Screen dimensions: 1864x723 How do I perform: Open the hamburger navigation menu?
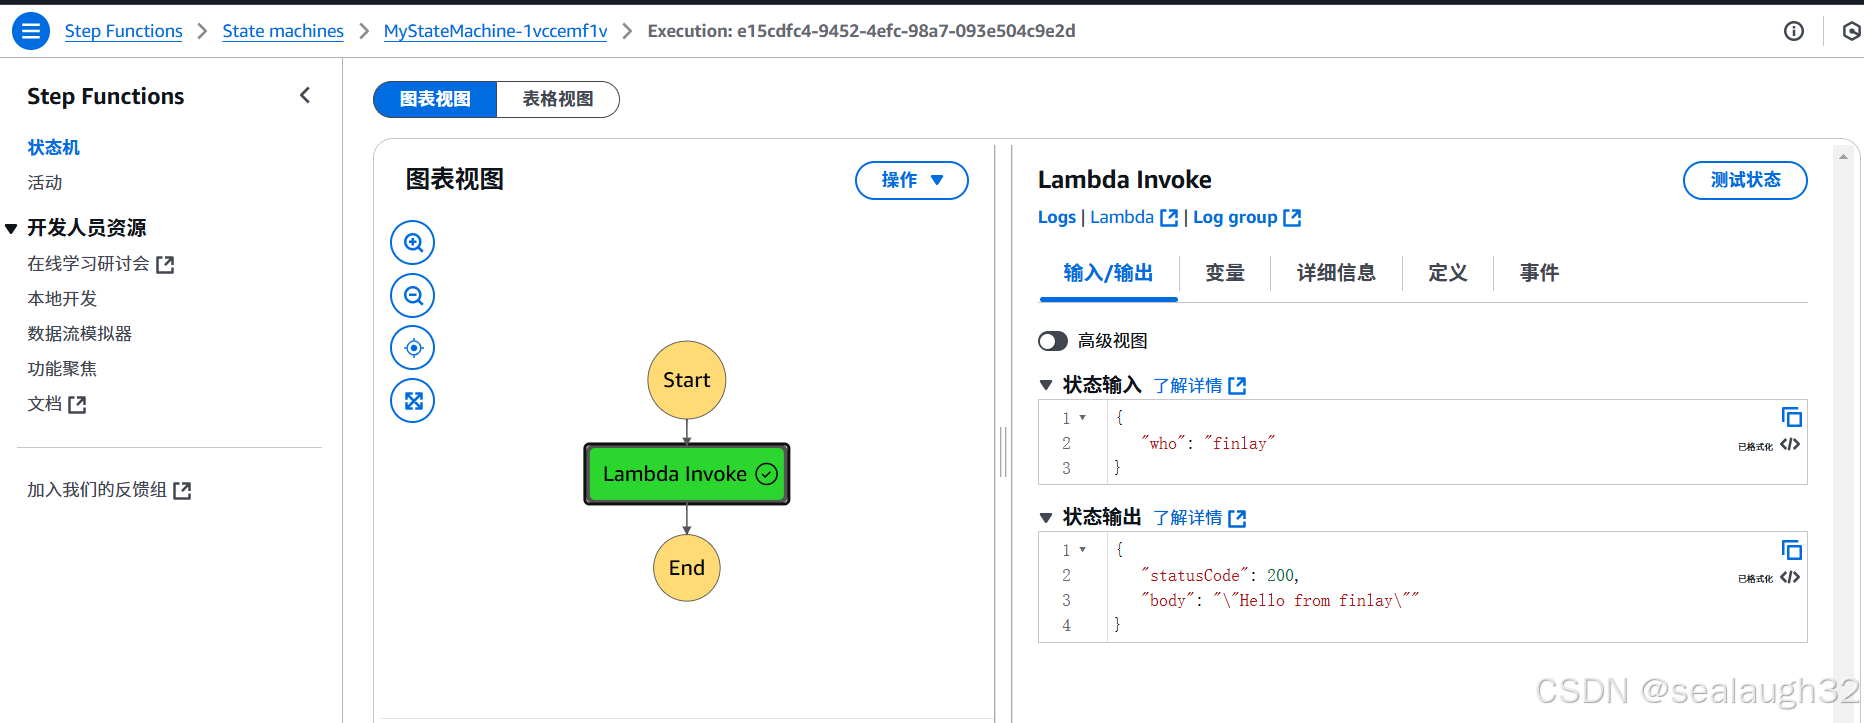pos(31,31)
